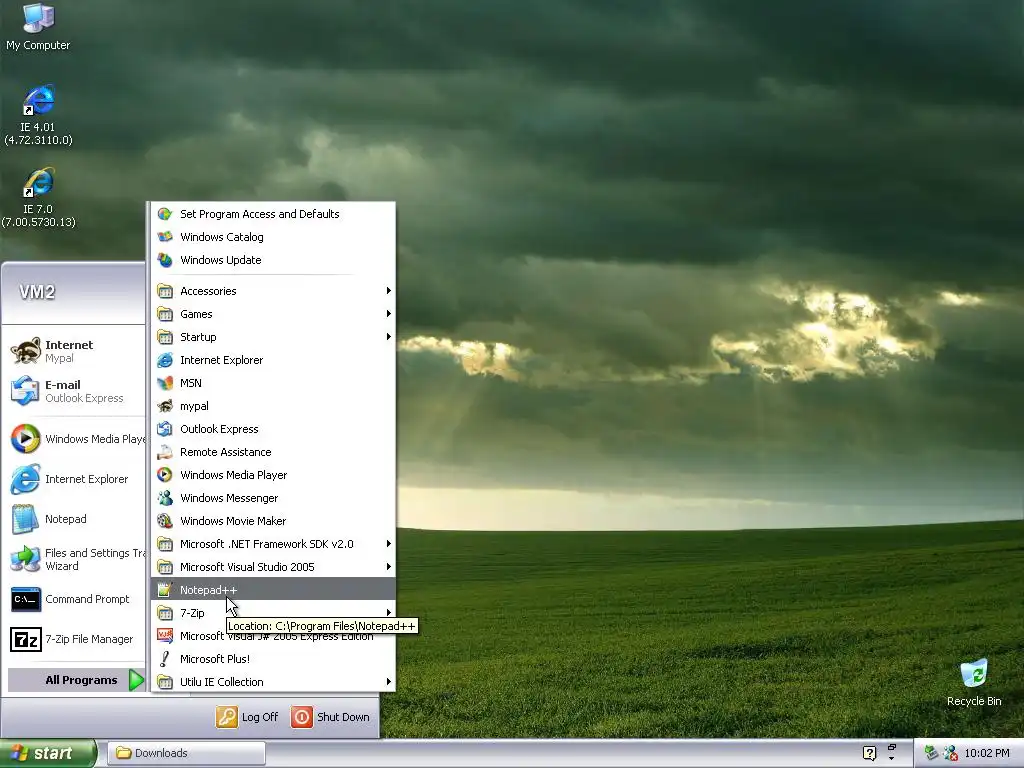The width and height of the screenshot is (1024, 768).
Task: Click the 7-Zip File Manager icon
Action: click(x=25, y=639)
